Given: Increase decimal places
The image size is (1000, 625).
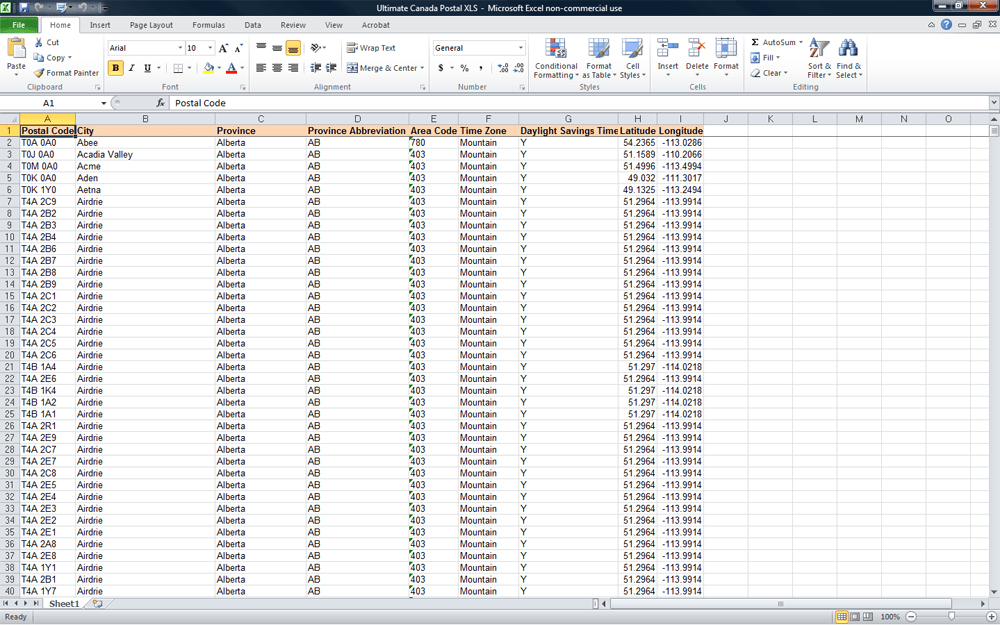Looking at the screenshot, I should click(503, 68).
